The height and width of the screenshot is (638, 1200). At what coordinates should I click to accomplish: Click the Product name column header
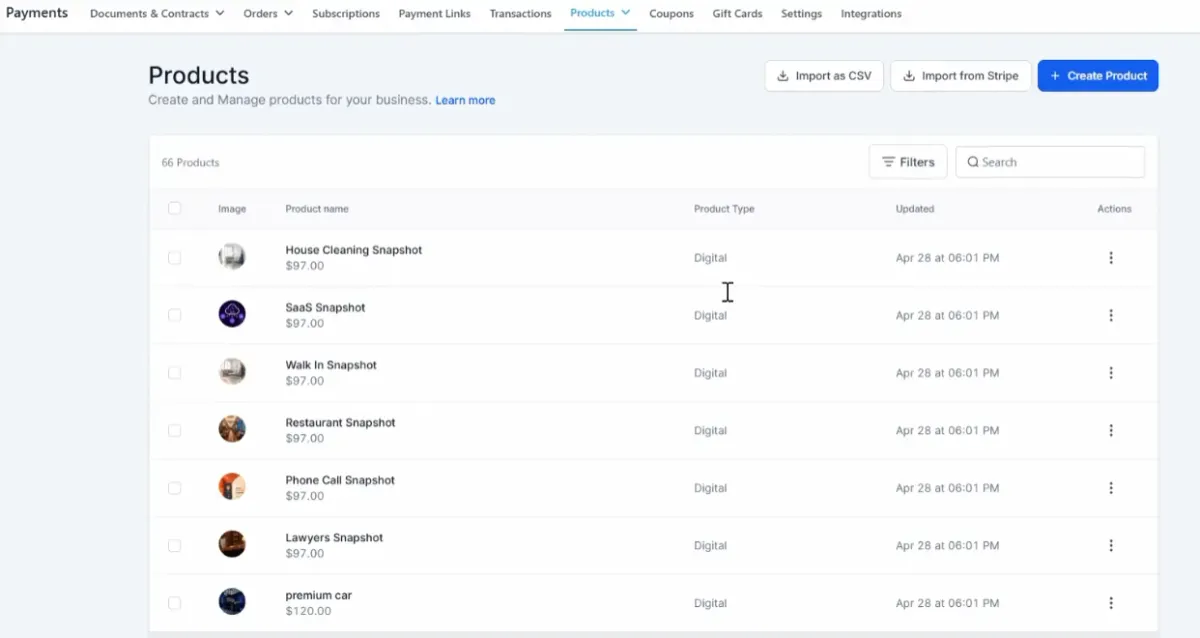click(317, 209)
